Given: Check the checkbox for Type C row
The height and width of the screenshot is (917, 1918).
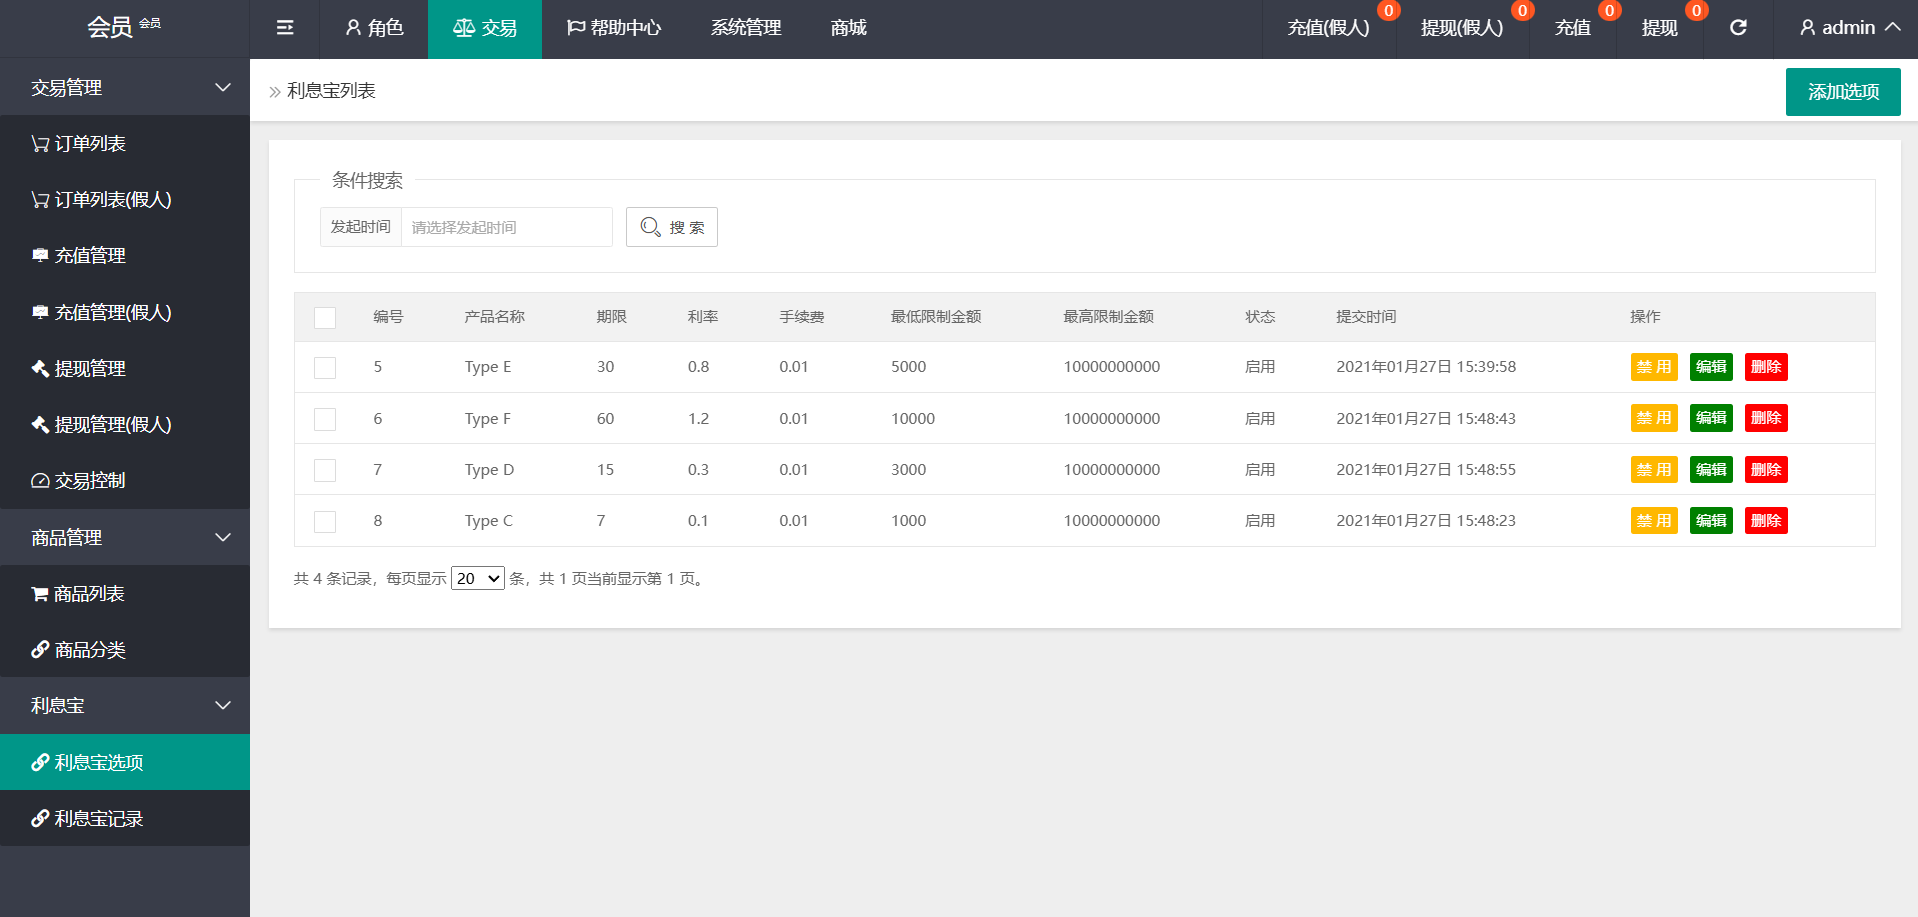Looking at the screenshot, I should pos(325,522).
